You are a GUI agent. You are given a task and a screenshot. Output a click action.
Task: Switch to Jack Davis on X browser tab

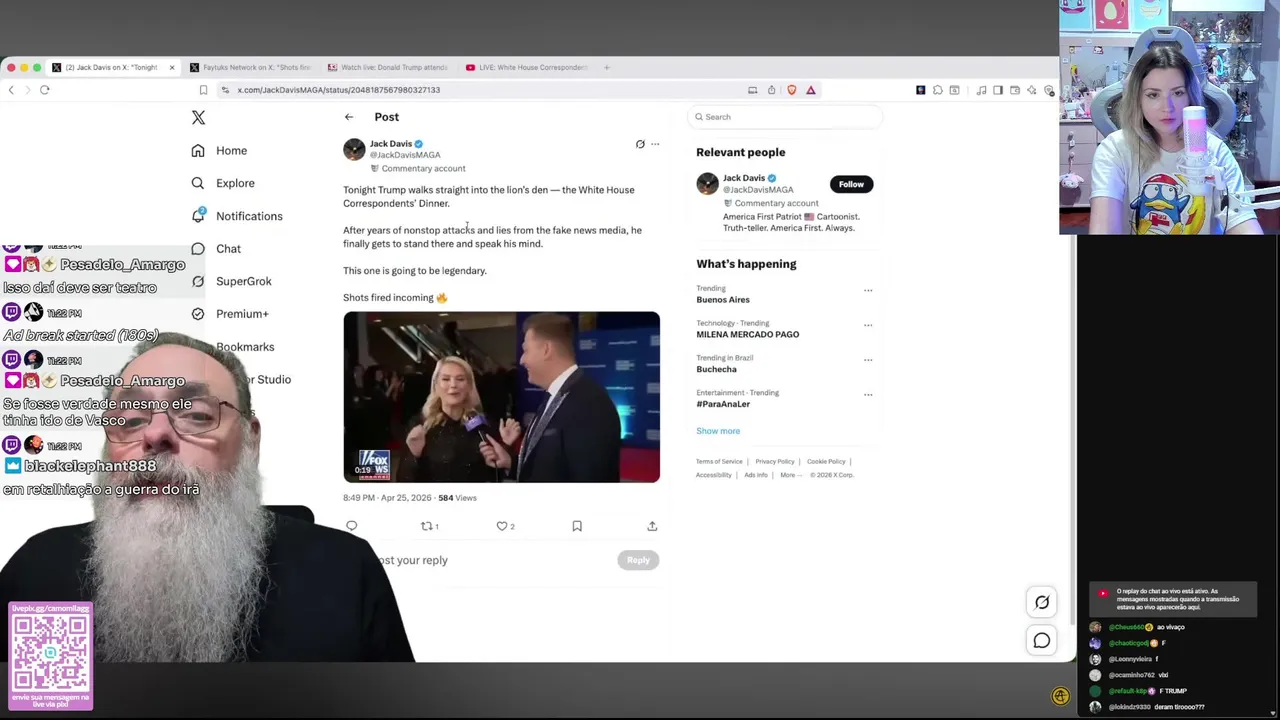pyautogui.click(x=110, y=67)
